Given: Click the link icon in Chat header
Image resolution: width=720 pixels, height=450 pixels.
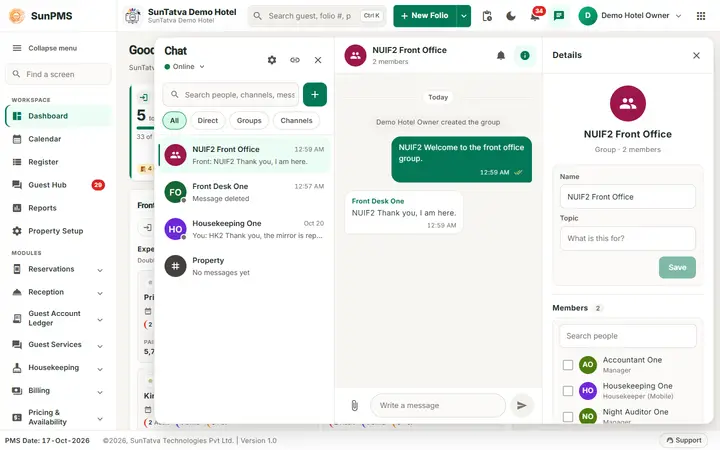Looking at the screenshot, I should [295, 60].
